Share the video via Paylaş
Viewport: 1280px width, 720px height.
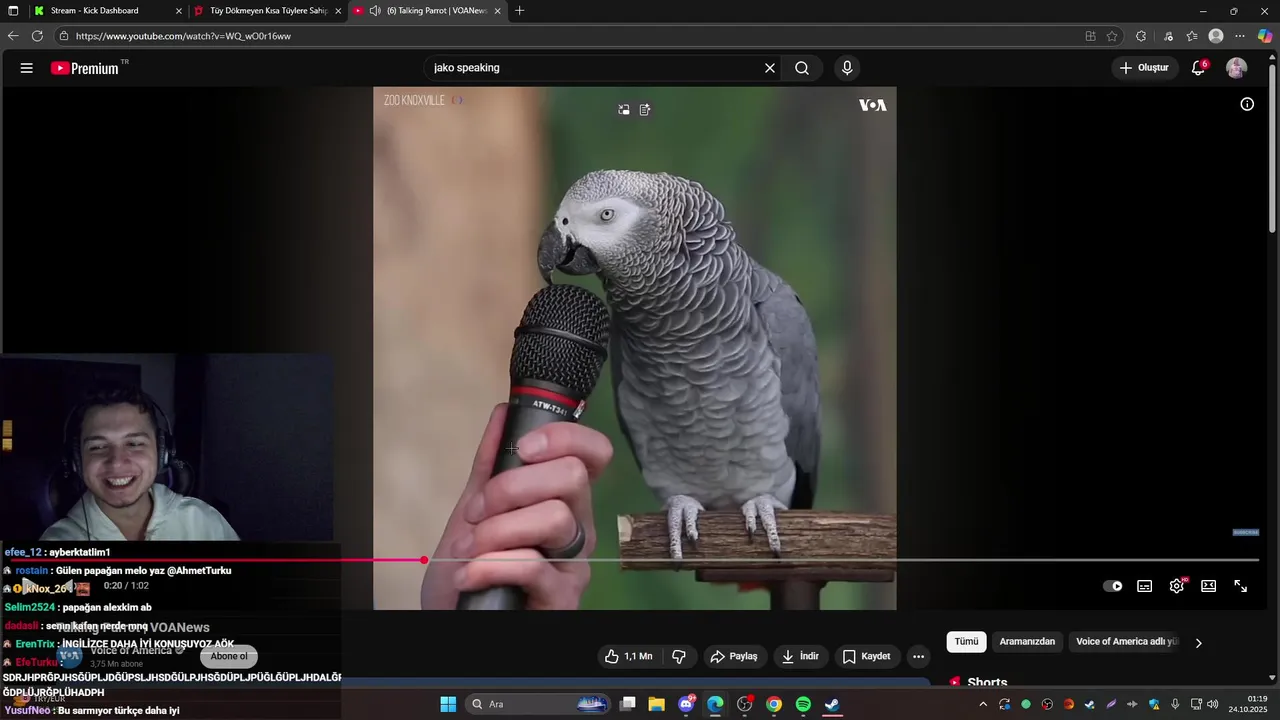click(x=734, y=656)
